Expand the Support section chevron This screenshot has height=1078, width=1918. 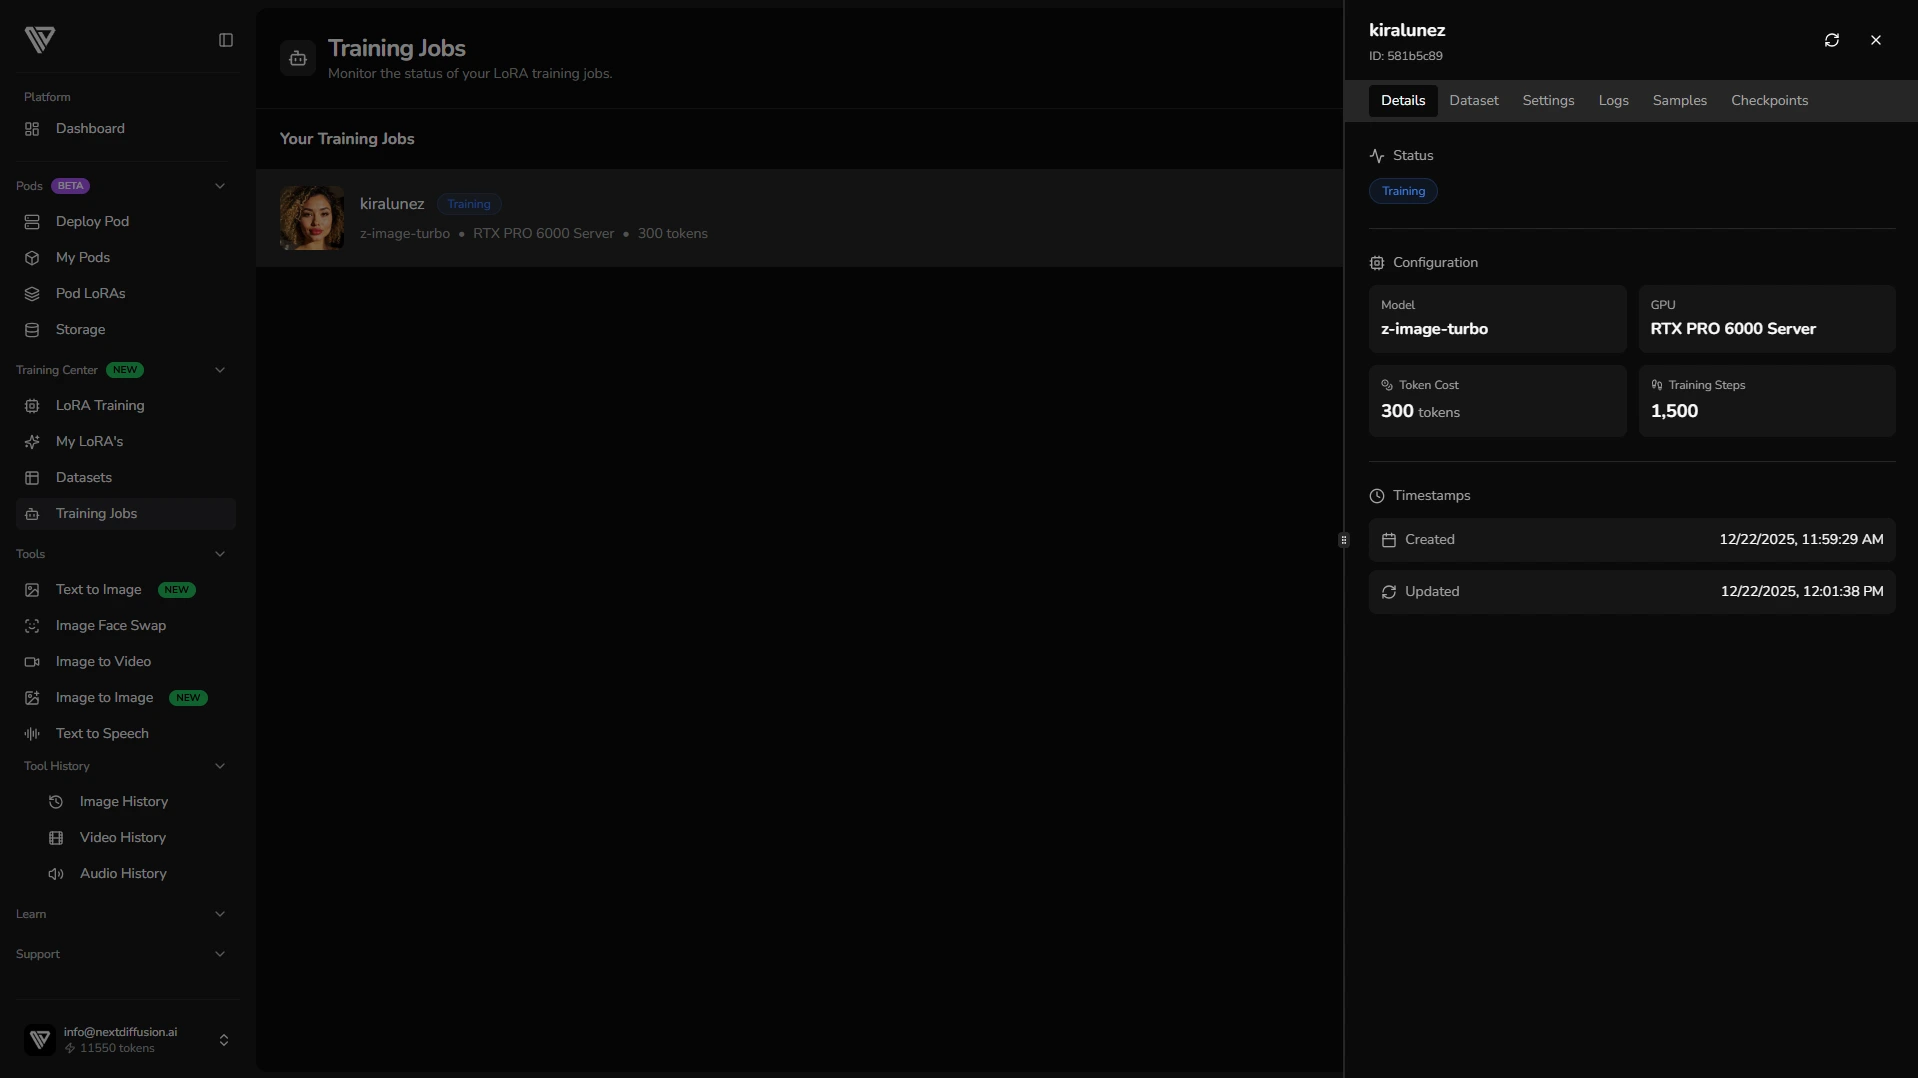click(x=220, y=954)
